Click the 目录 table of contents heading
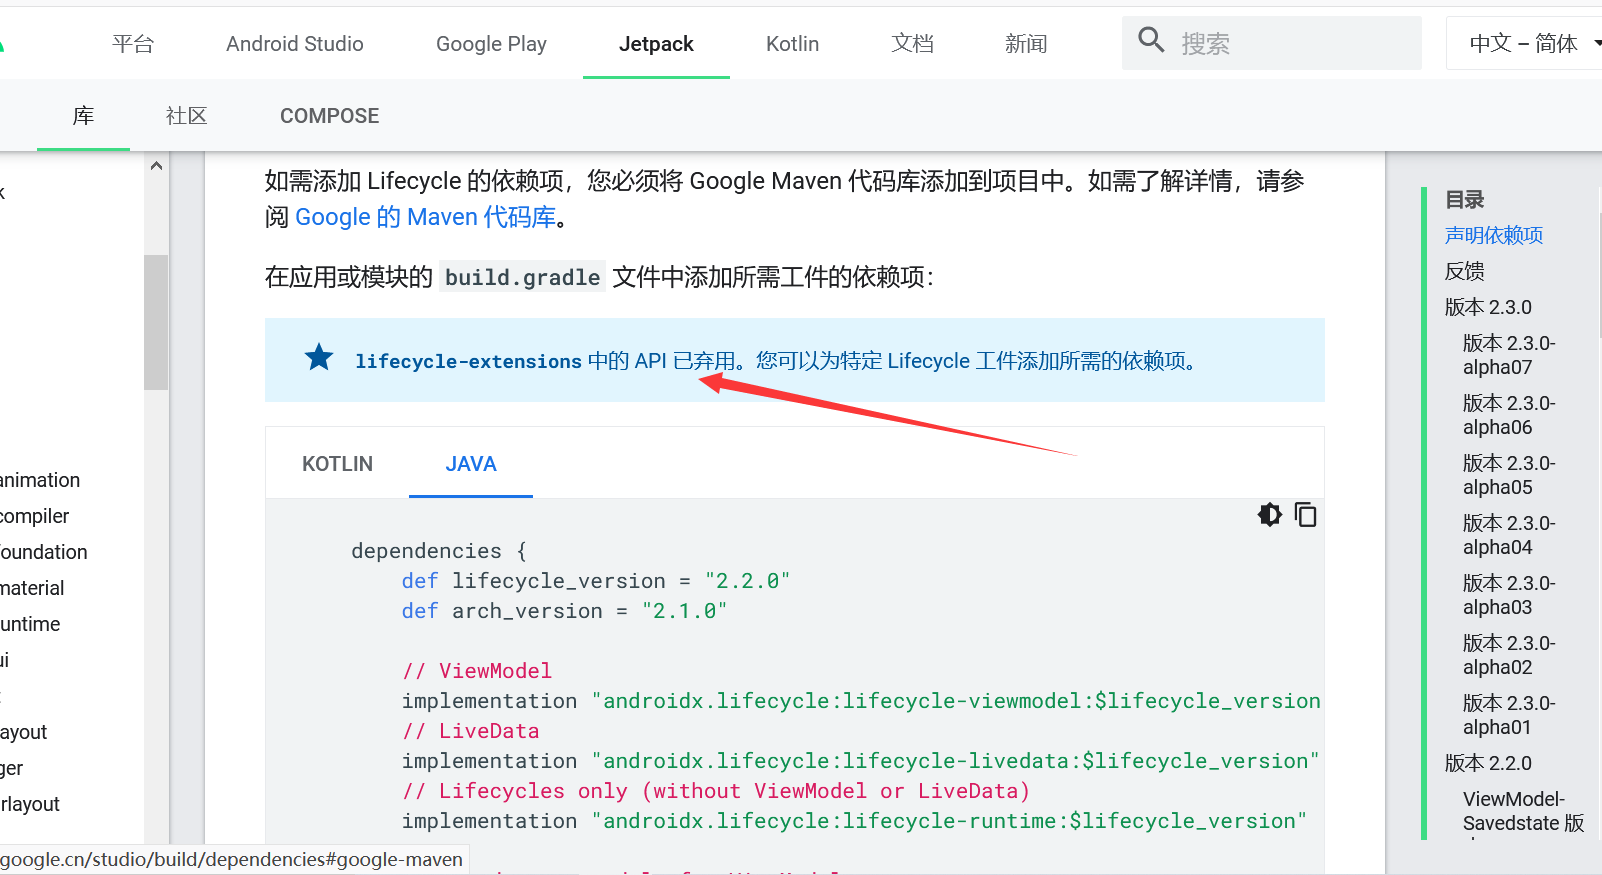The image size is (1602, 875). (x=1465, y=199)
